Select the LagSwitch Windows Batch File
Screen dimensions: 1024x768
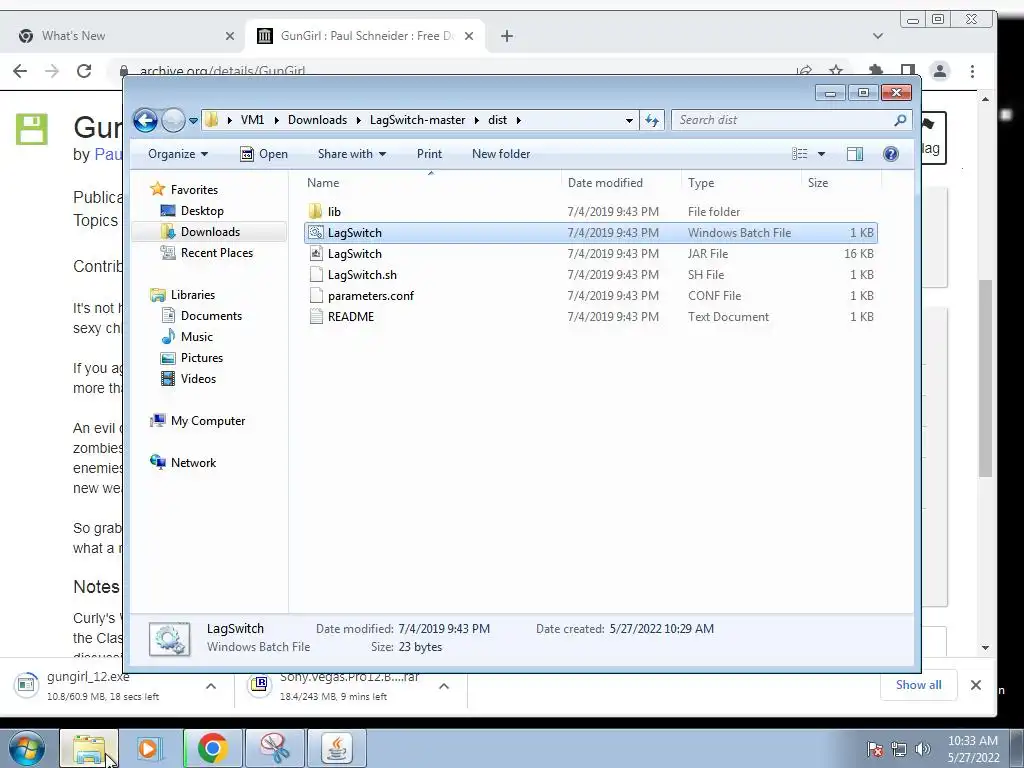click(x=590, y=232)
